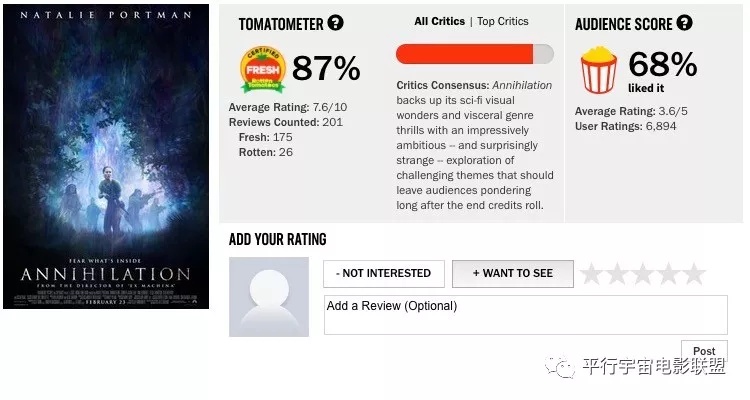Click the Audience Score help question mark icon

[684, 22]
